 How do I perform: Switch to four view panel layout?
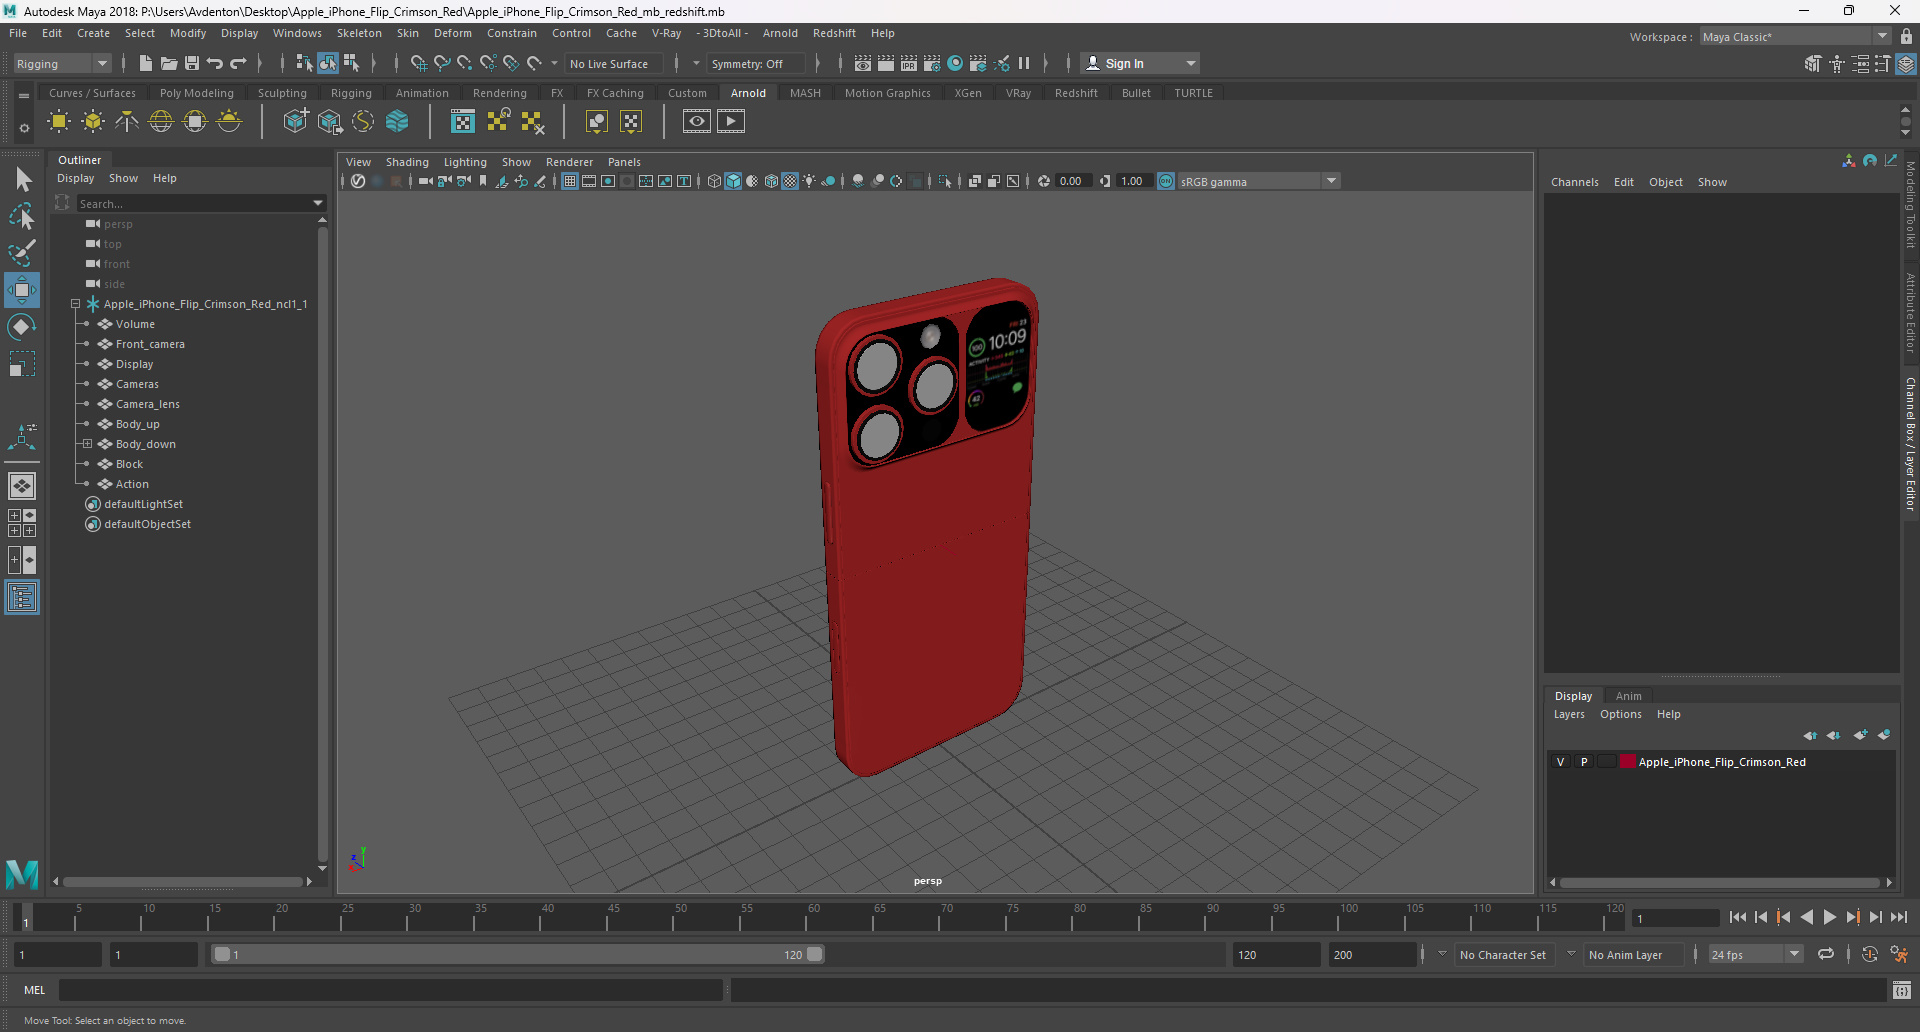(x=22, y=523)
